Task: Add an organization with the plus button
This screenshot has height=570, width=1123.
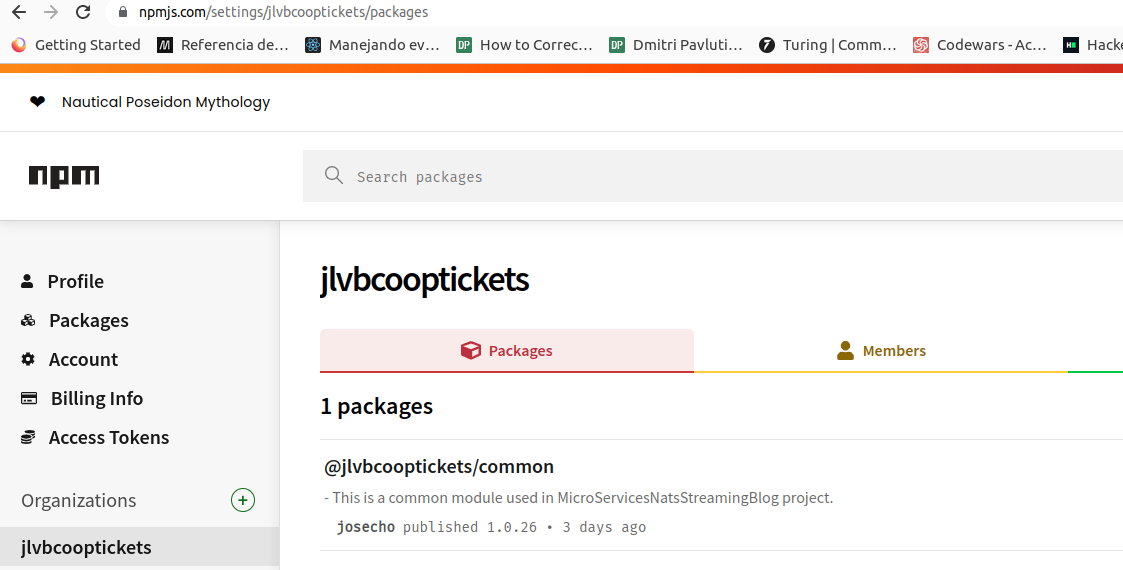Action: 243,500
